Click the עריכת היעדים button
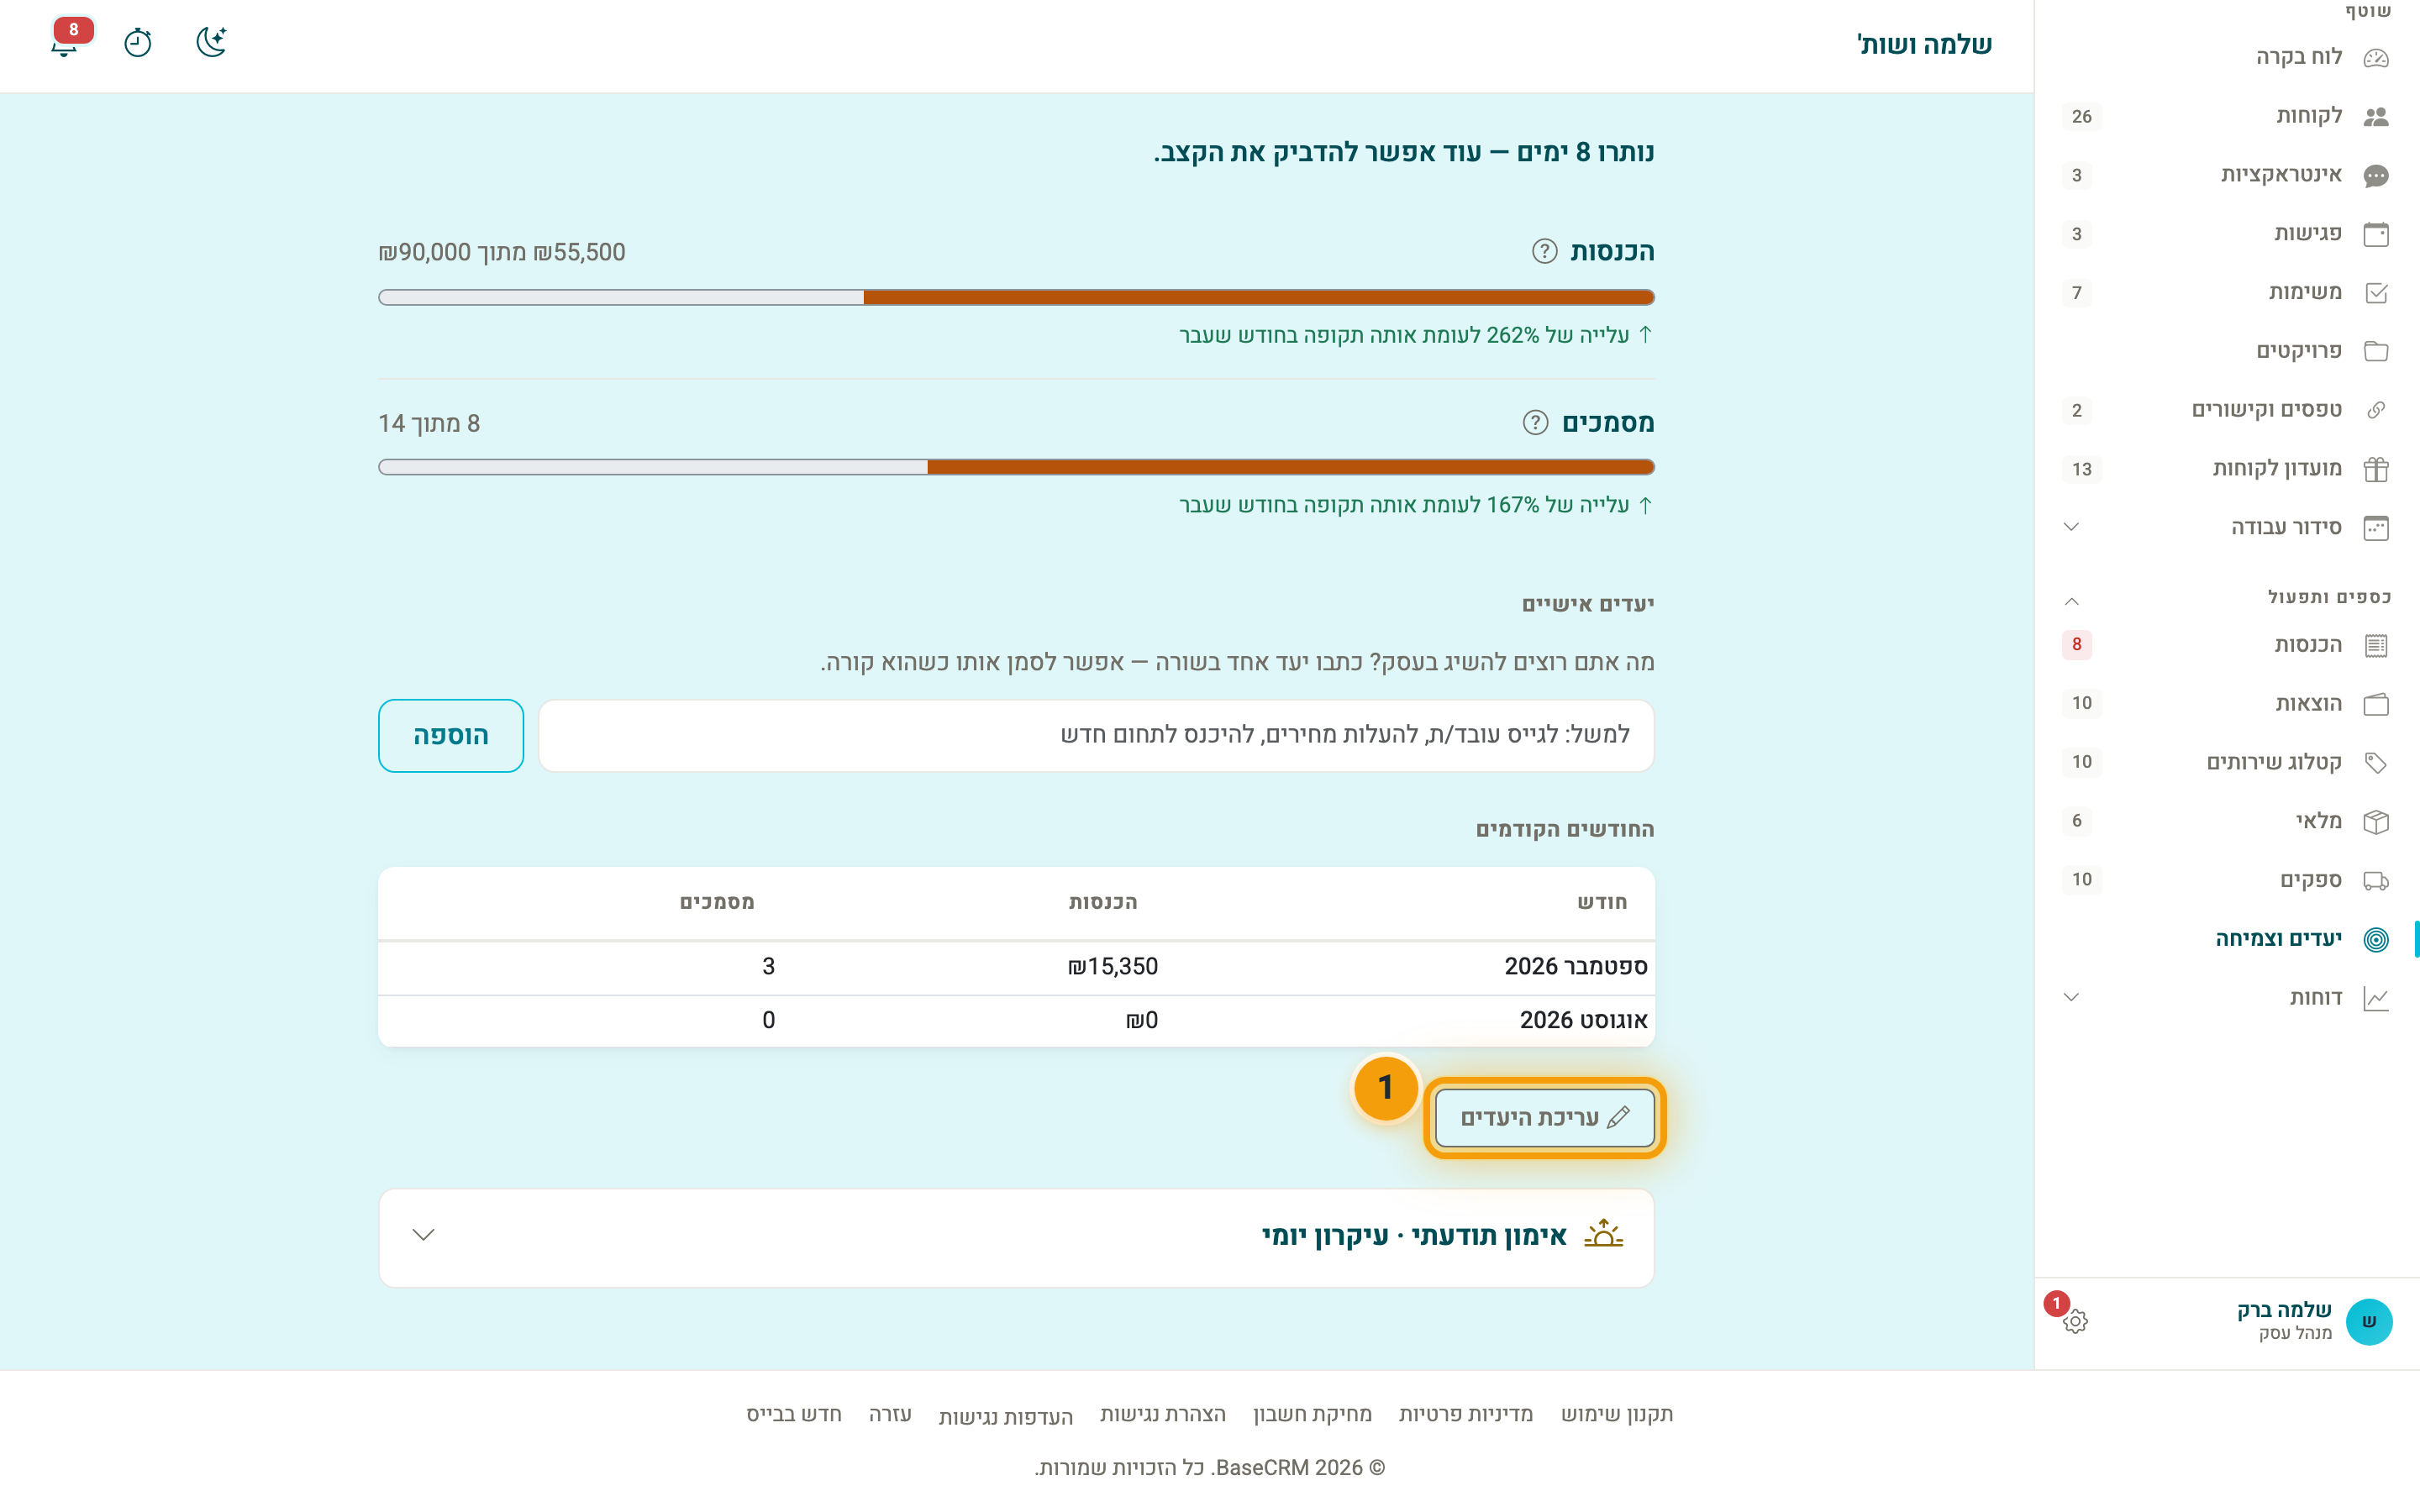 pos(1544,1117)
